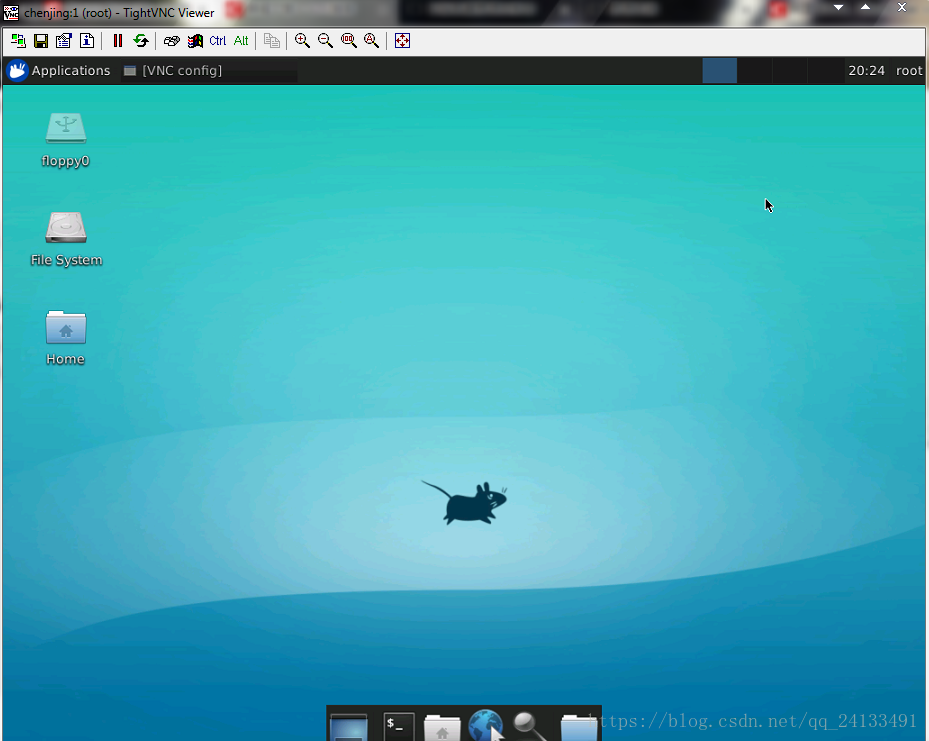Open the home File Manager dock icon
Viewport: 929px width, 741px height.
[442, 727]
